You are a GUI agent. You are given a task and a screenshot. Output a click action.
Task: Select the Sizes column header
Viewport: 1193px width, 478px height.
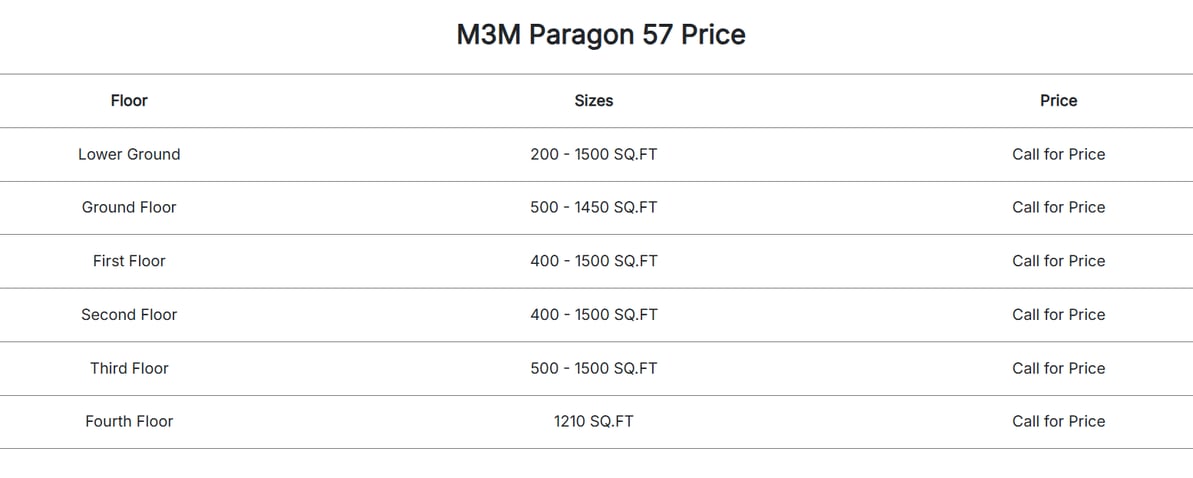click(593, 100)
